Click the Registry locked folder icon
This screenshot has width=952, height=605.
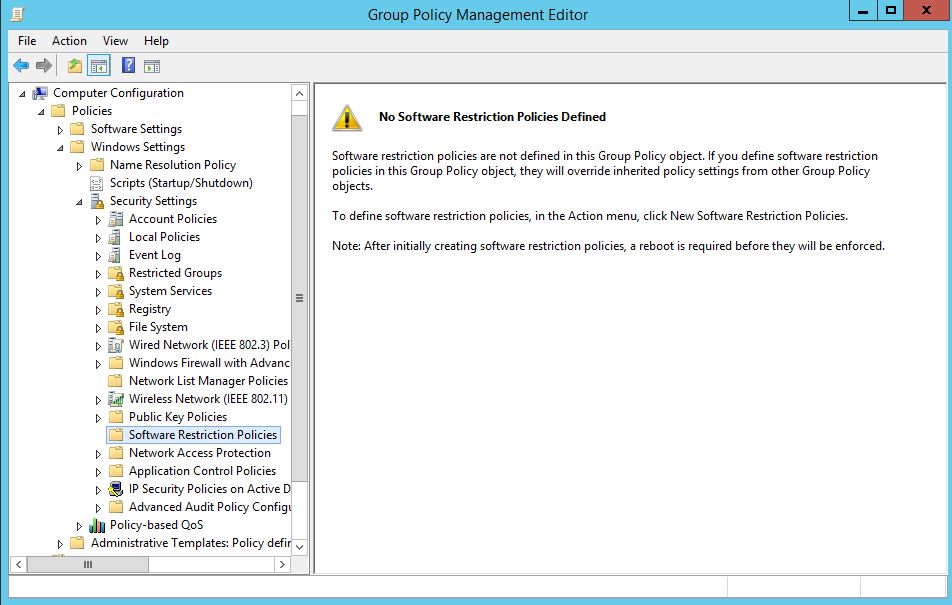pos(115,309)
